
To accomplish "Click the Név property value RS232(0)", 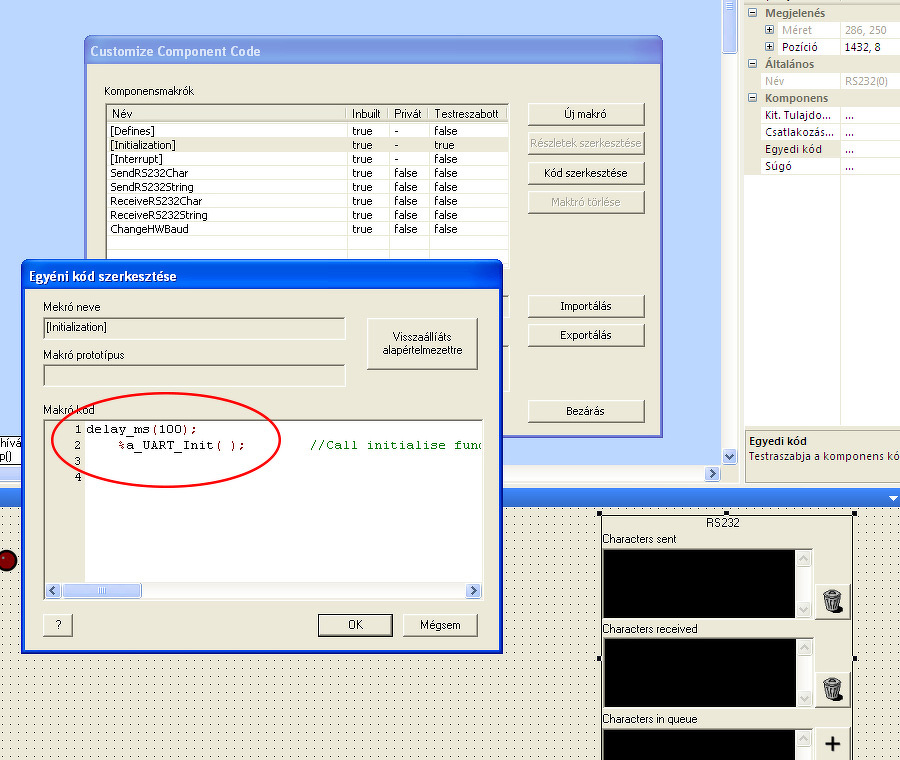I will coord(866,82).
